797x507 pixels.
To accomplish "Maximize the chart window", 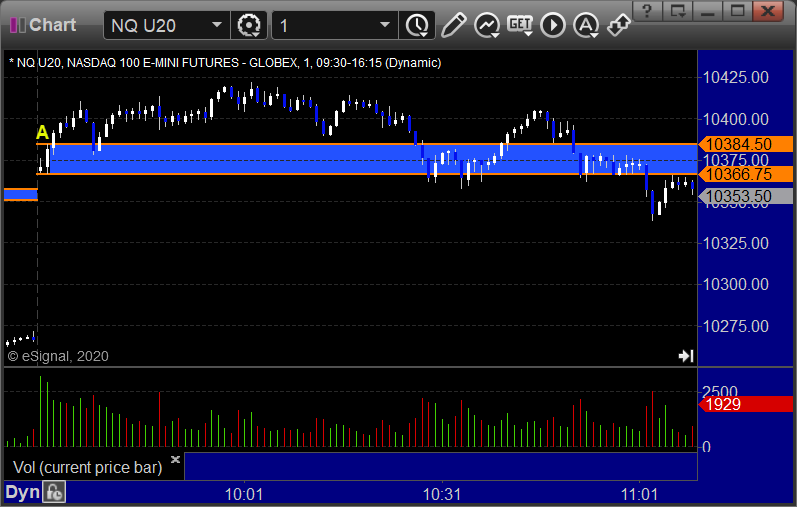I will click(738, 11).
